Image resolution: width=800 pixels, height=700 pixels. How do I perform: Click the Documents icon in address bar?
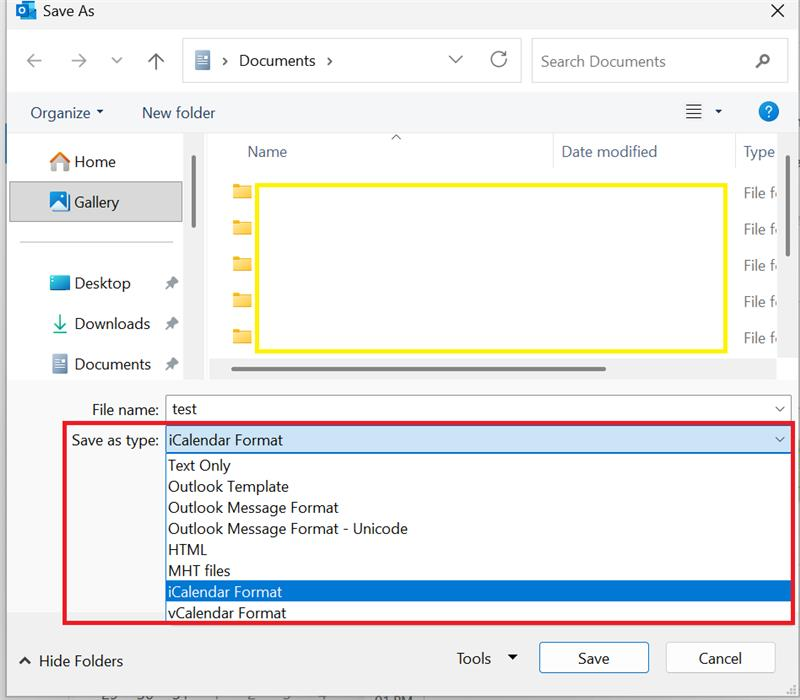[203, 60]
